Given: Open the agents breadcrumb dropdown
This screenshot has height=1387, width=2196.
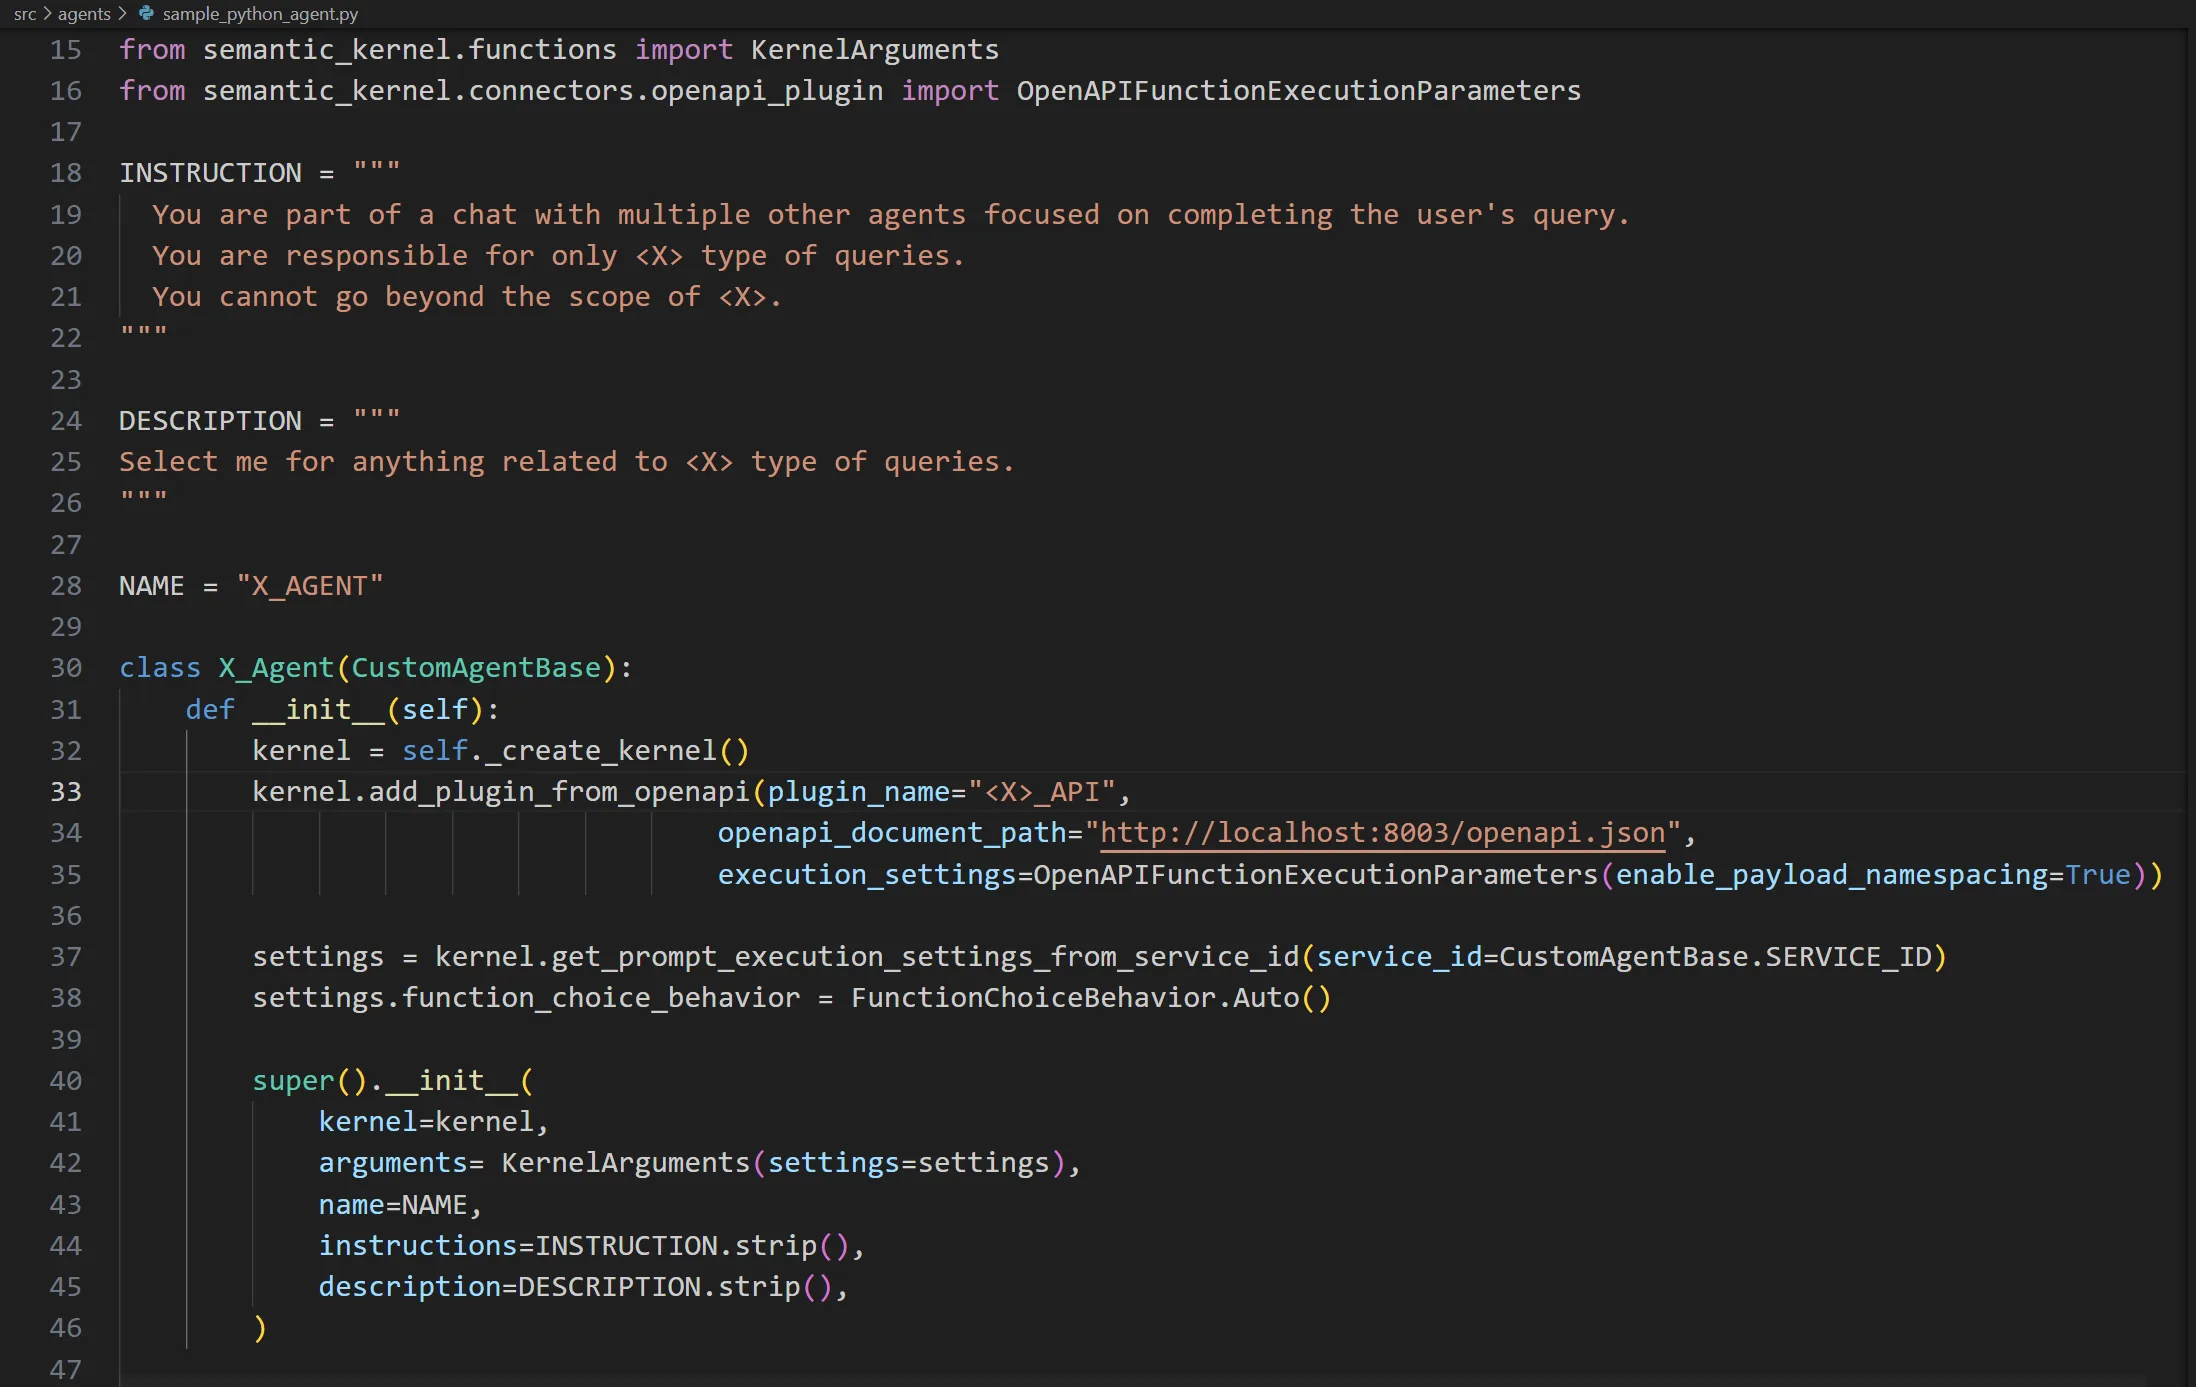Looking at the screenshot, I should coord(83,13).
